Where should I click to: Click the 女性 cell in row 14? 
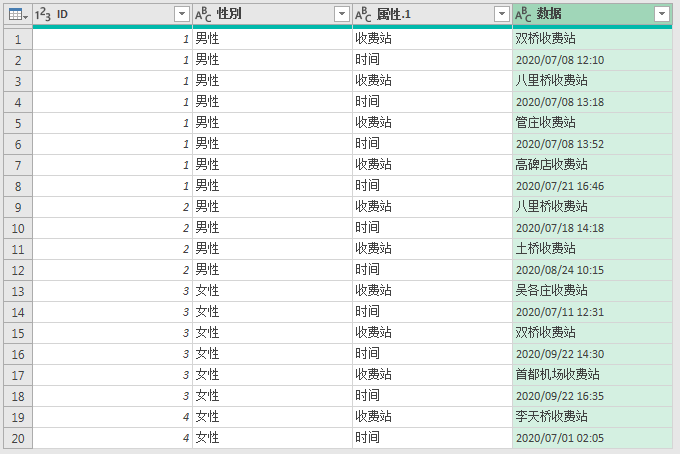[x=272, y=312]
